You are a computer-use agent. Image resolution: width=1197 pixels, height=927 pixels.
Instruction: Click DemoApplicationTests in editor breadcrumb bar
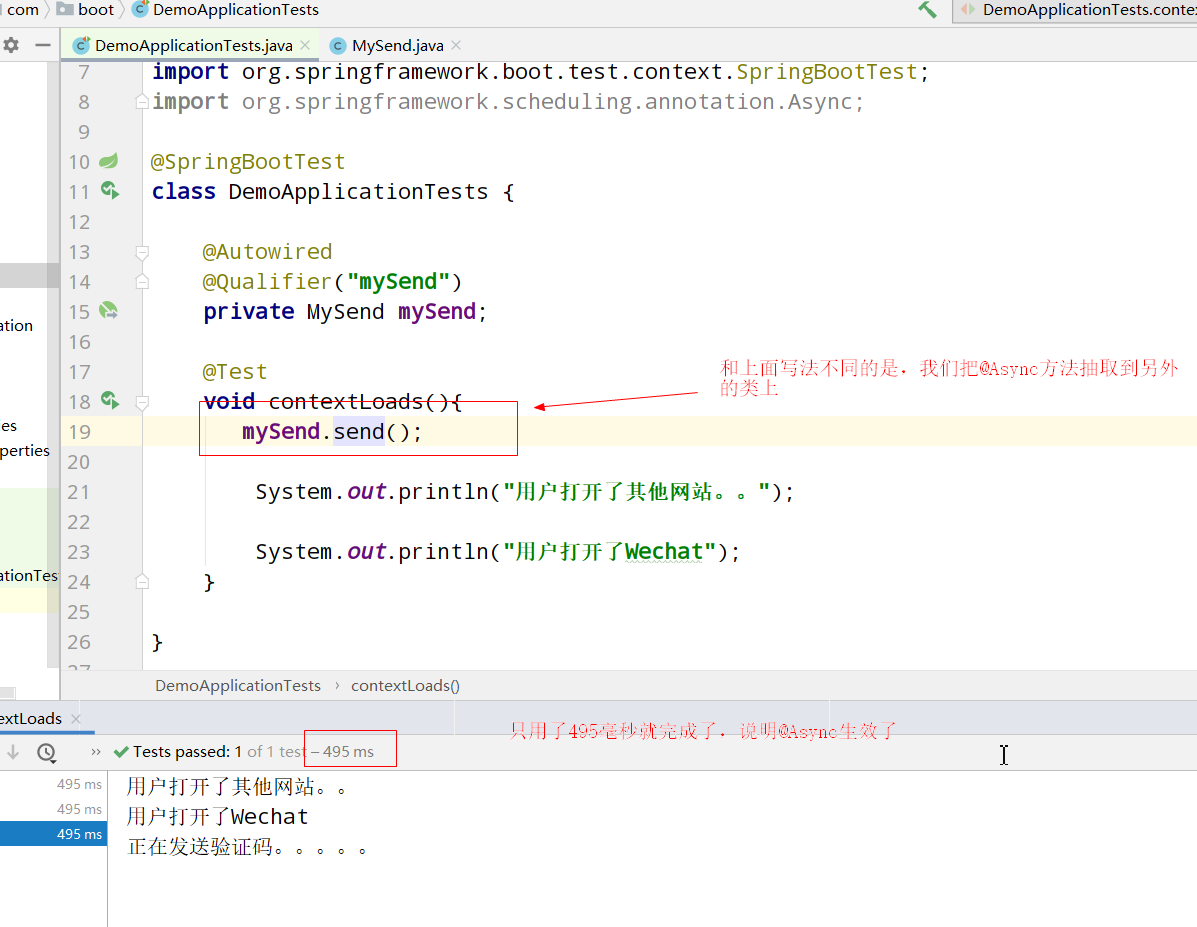click(237, 686)
